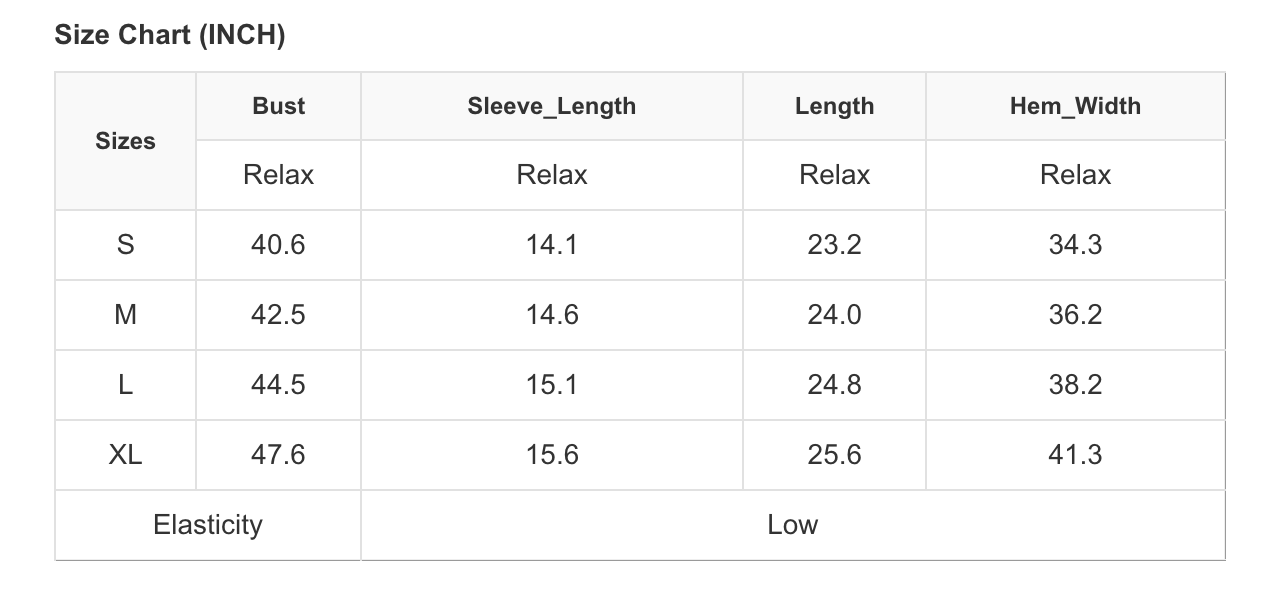Select the 36.2 hem width value
This screenshot has width=1274, height=608.
pos(1075,315)
